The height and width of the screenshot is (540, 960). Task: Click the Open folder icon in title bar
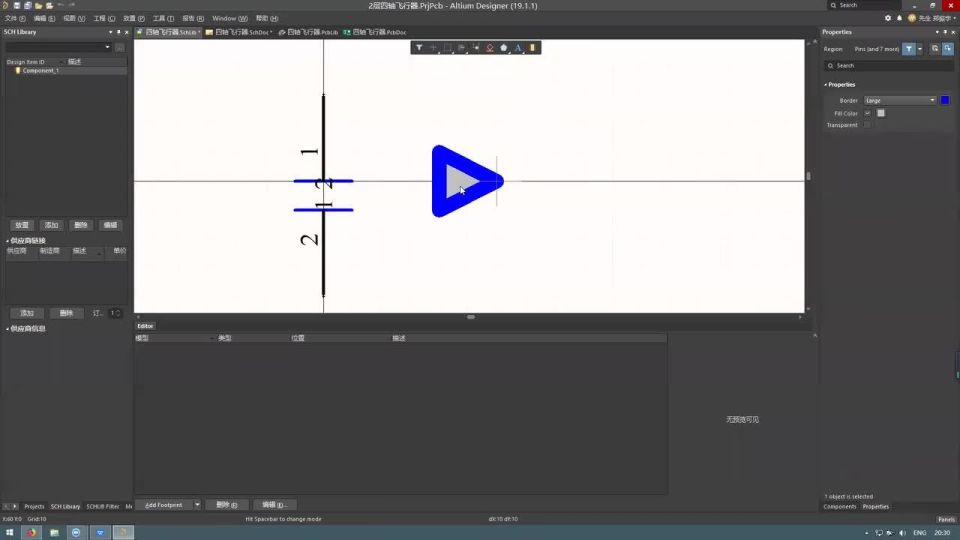39,6
